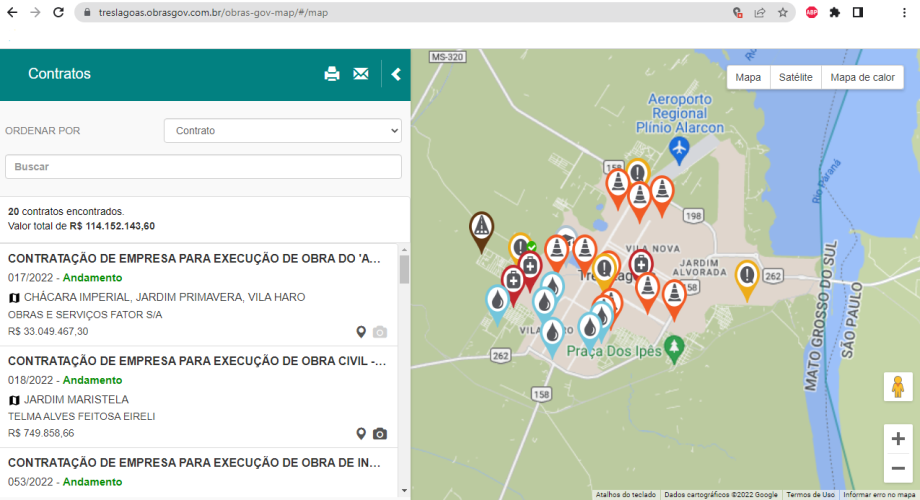This screenshot has height=500, width=920.
Task: Open photos camera icon for contract 018/2022
Action: (x=380, y=434)
